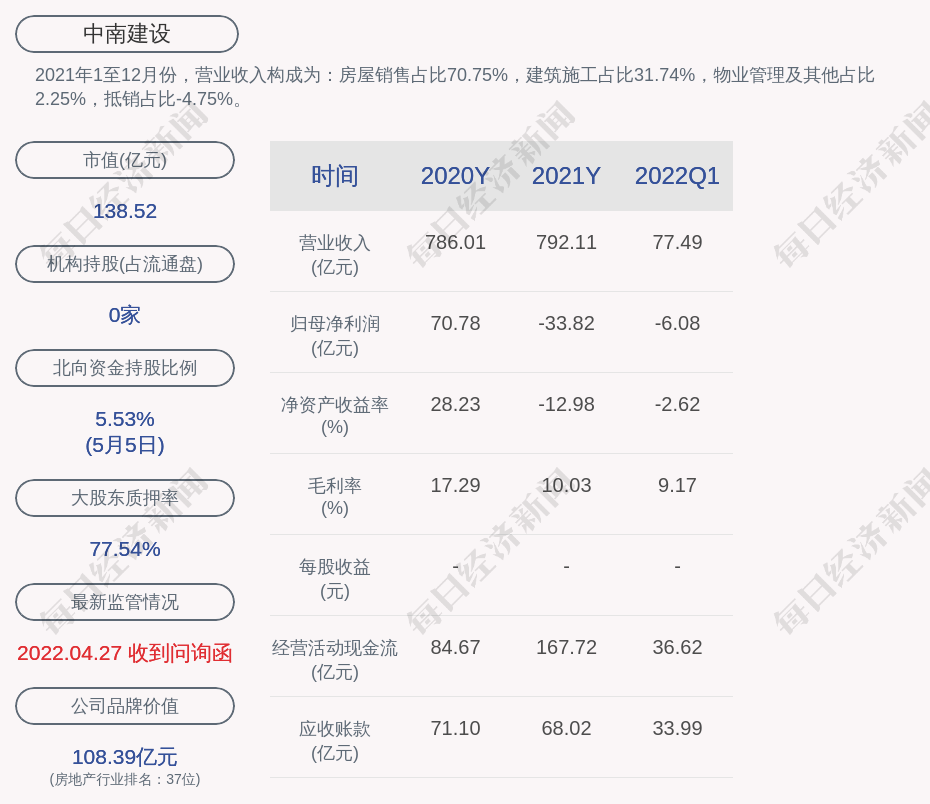The image size is (930, 804).
Task: Click the 机构持股(占流通盘) label pill
Action: [125, 264]
